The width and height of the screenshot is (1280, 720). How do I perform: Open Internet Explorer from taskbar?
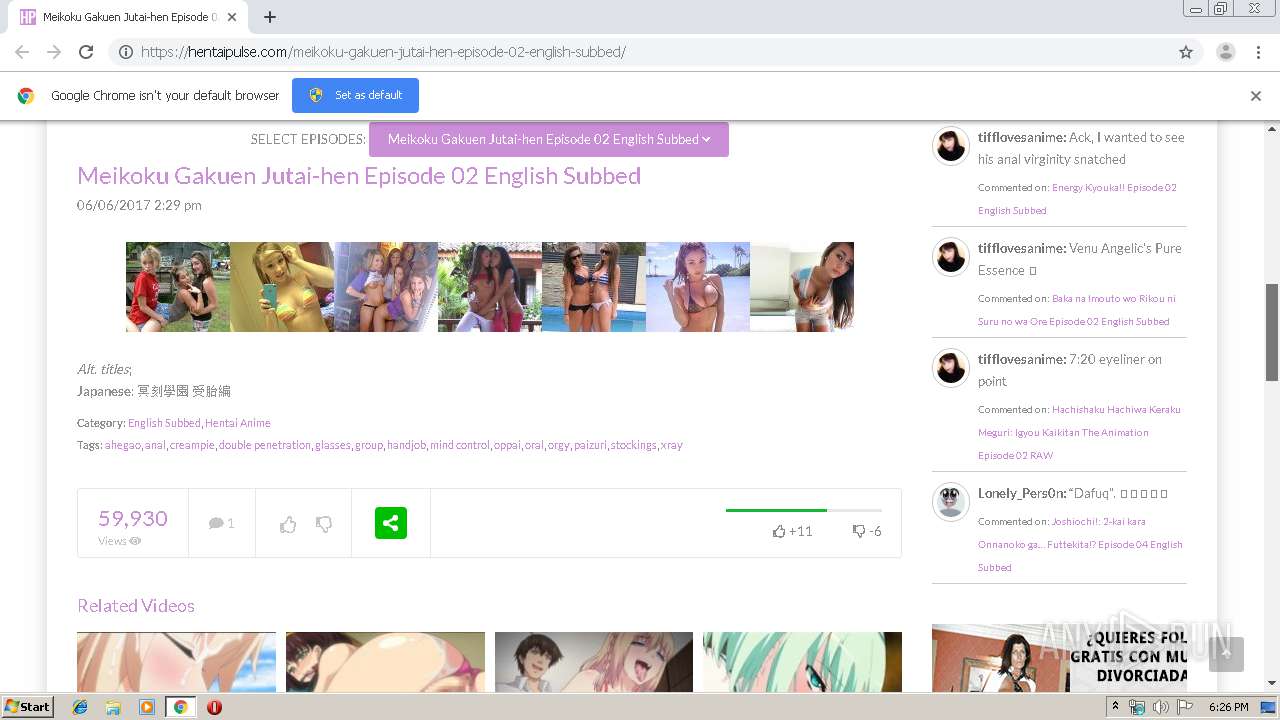80,707
